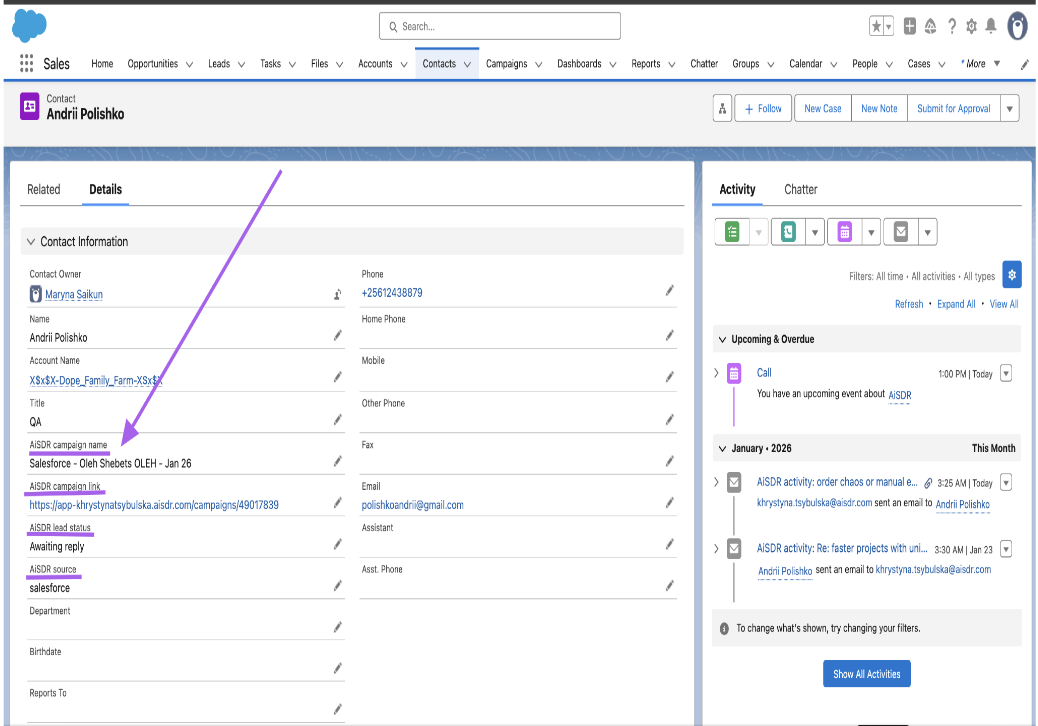Click into the global Search field
The width and height of the screenshot is (1038, 726).
pos(500,26)
